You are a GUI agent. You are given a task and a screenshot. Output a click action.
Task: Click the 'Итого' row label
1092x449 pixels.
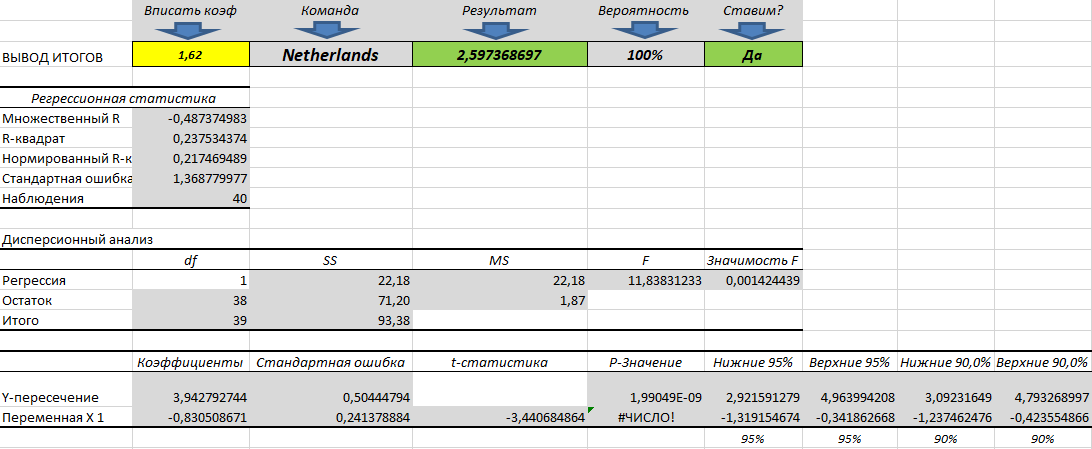tap(20, 321)
